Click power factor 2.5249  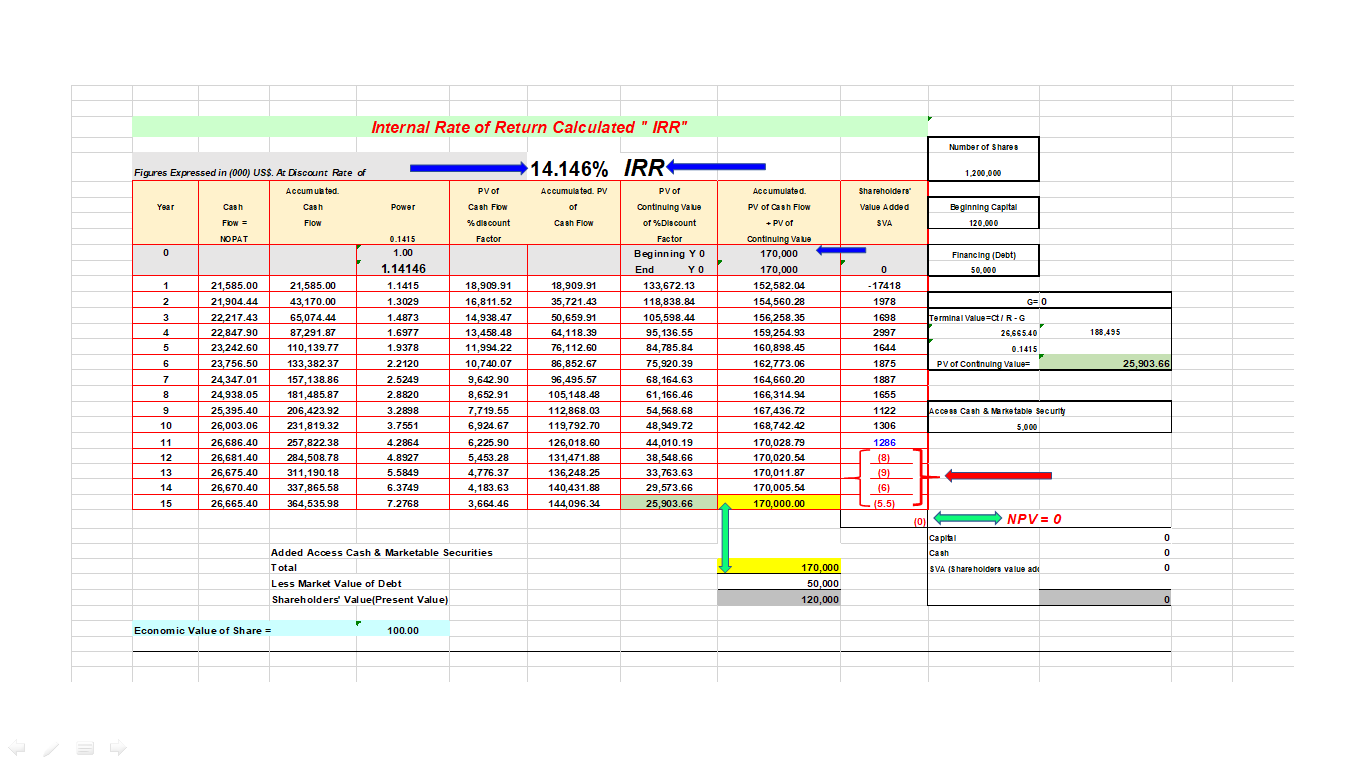point(403,382)
